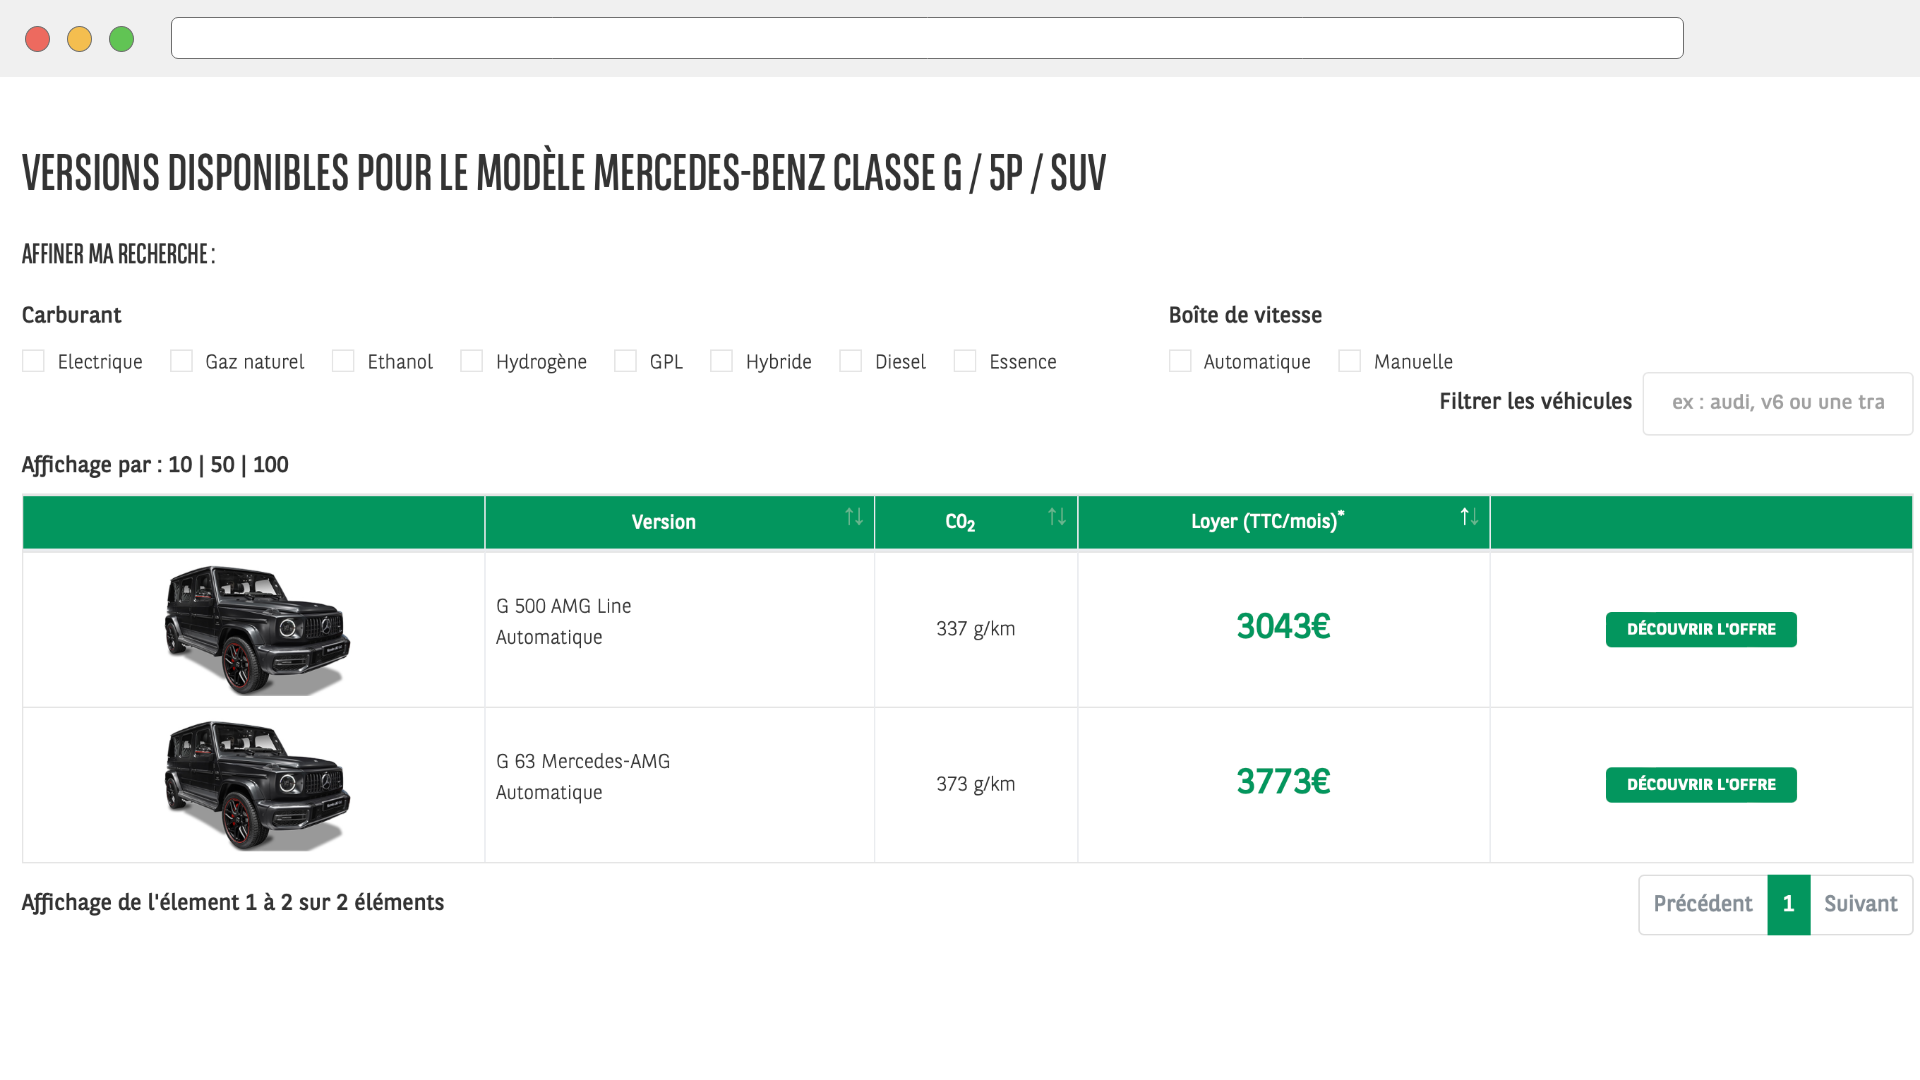Enable the Hybride fuel filter
Viewport: 1920px width, 1080px height.
pos(721,361)
